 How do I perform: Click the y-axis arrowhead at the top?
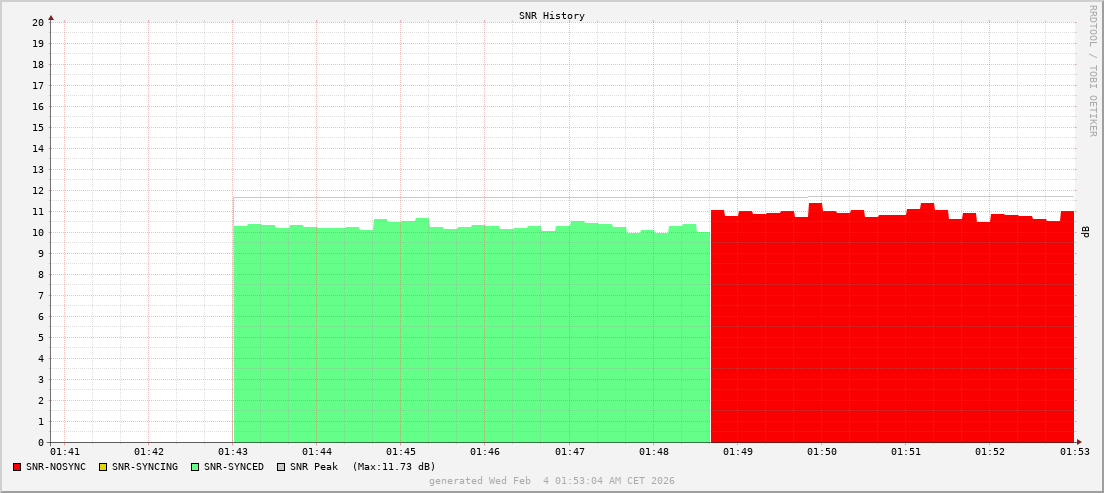51,17
